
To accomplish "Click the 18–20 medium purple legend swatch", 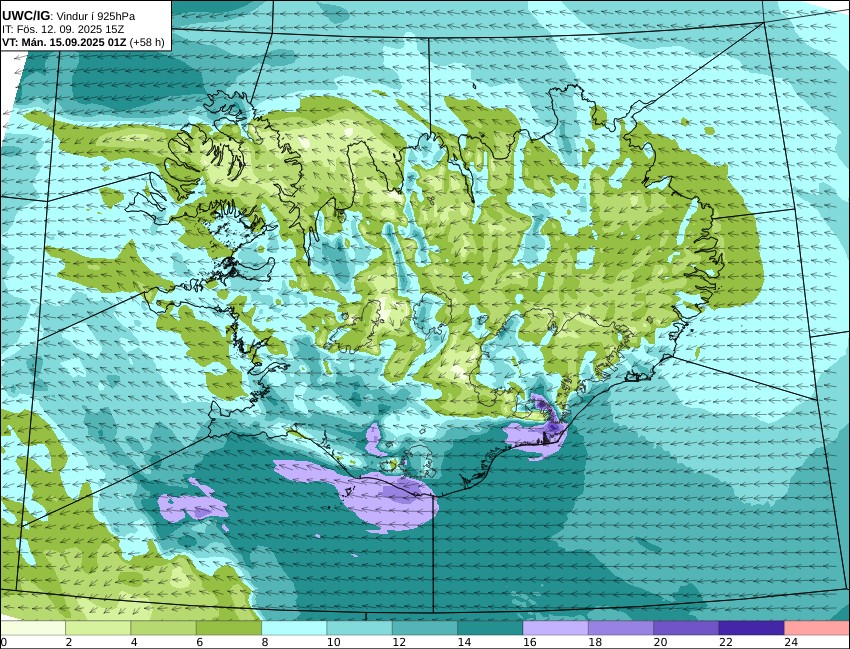I will coord(621,628).
